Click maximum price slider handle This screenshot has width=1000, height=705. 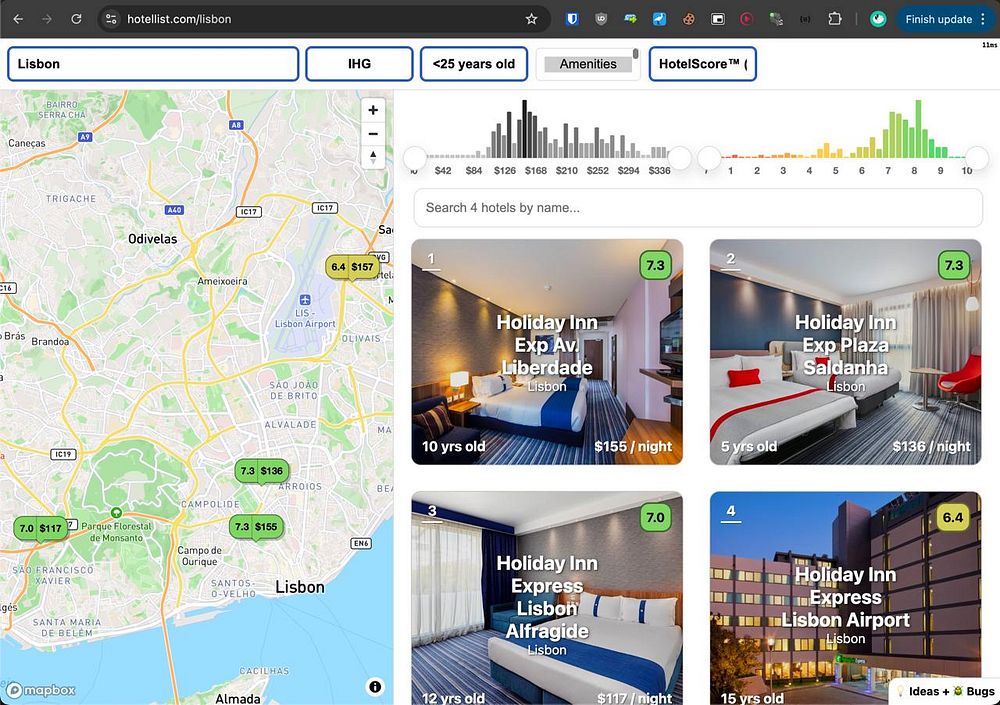click(x=680, y=158)
